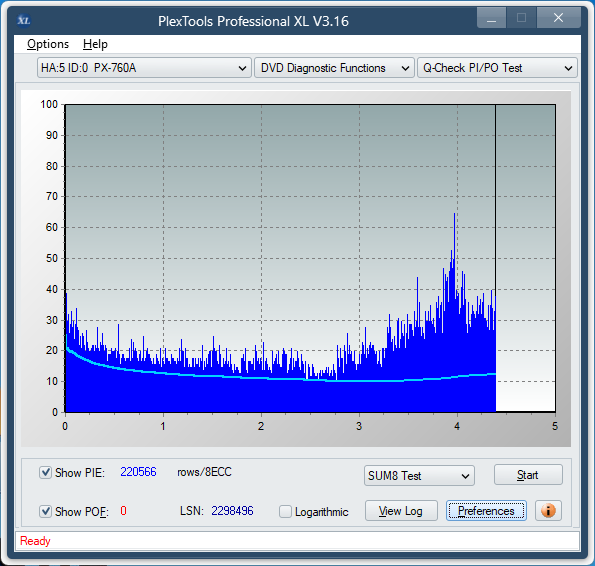Expand the DVD Diagnostic Functions dropdown

334,68
